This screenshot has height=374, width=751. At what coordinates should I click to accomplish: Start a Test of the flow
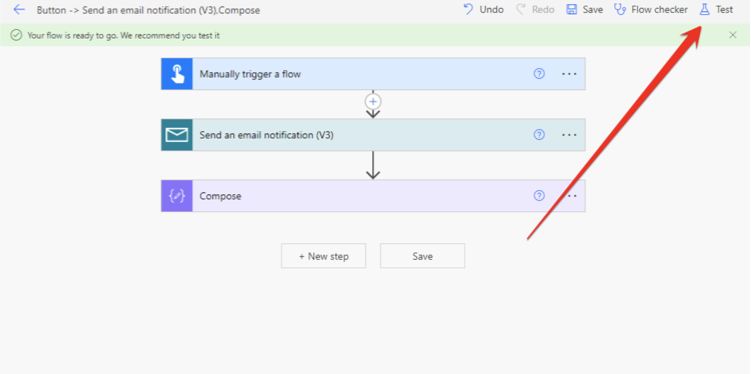click(x=716, y=10)
